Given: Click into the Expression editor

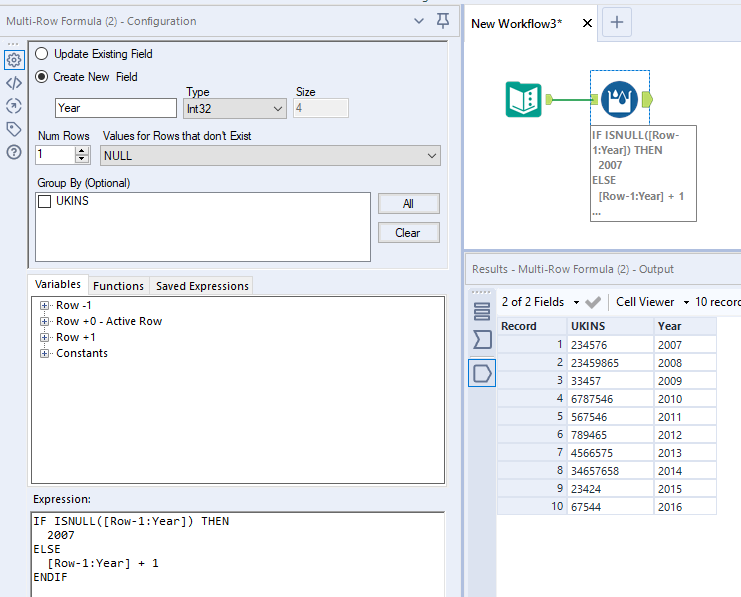Looking at the screenshot, I should point(238,554).
